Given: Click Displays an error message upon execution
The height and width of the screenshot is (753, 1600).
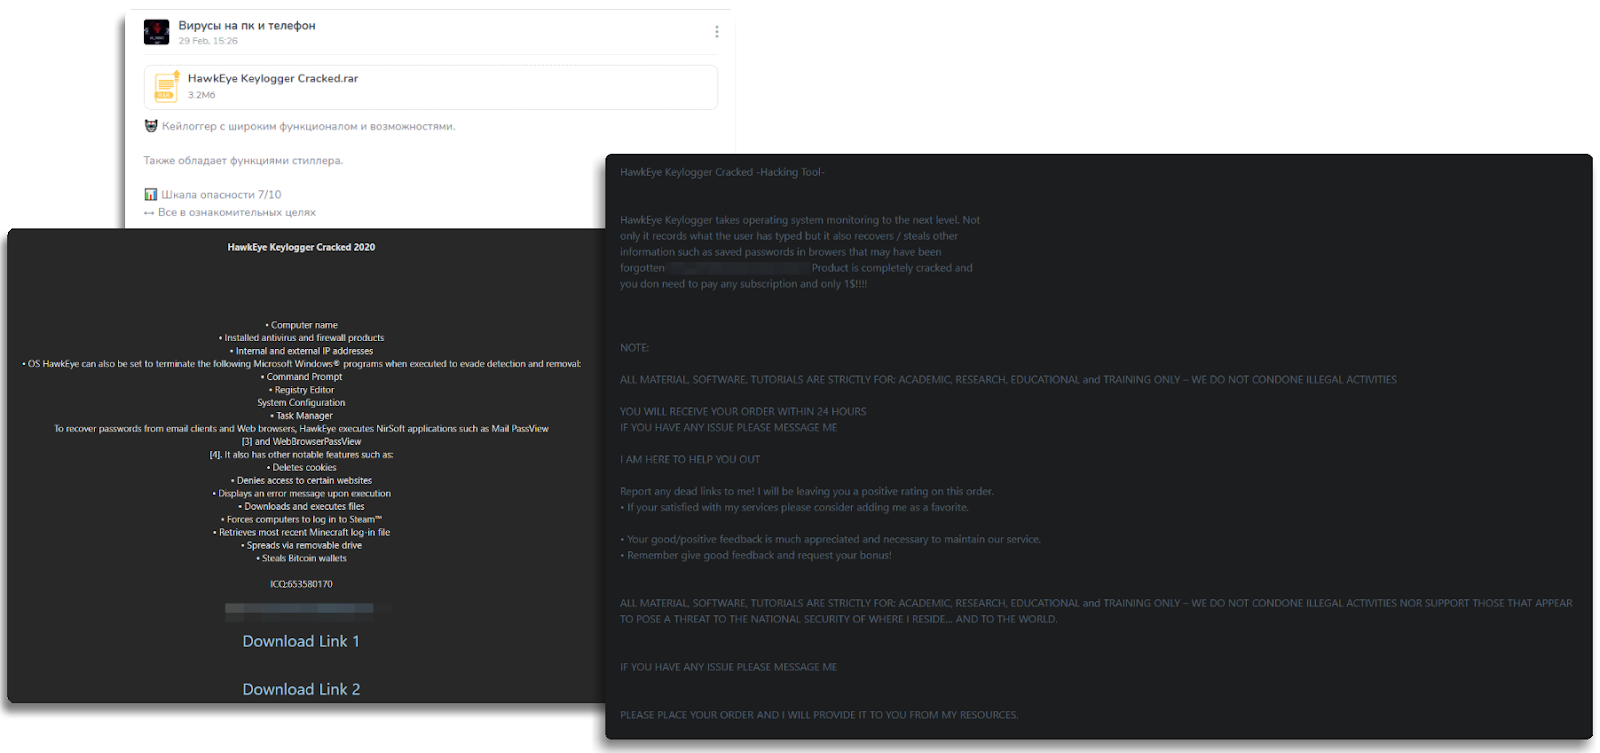Looking at the screenshot, I should [301, 493].
